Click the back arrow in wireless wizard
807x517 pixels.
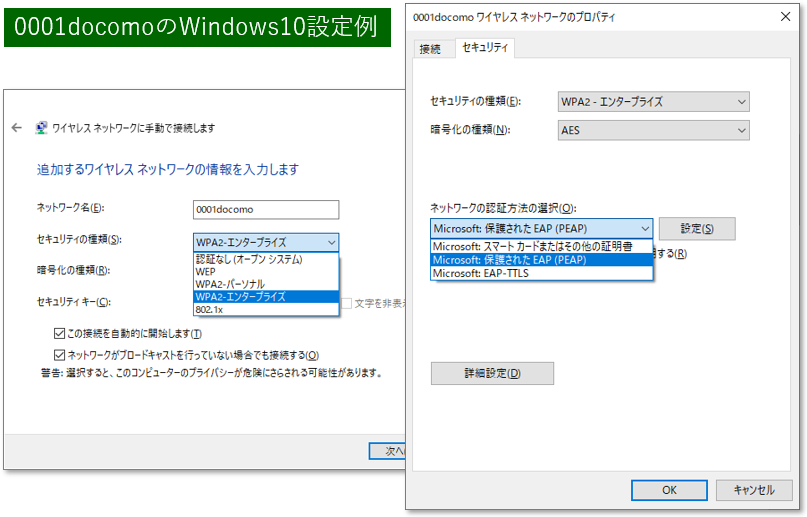tap(16, 128)
